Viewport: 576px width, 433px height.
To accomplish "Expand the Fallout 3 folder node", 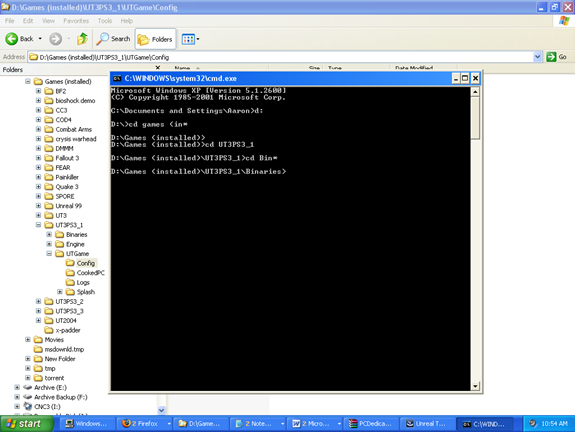I will (38, 158).
